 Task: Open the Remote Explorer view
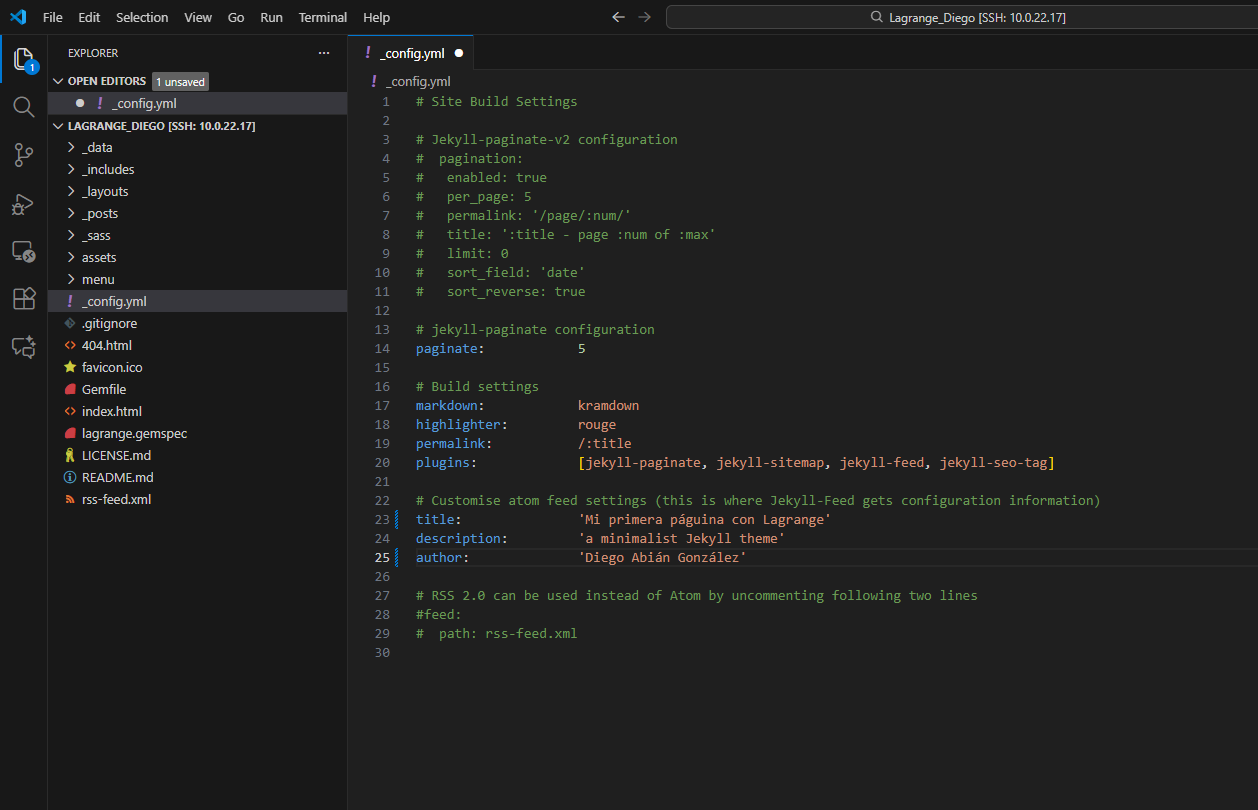point(24,252)
